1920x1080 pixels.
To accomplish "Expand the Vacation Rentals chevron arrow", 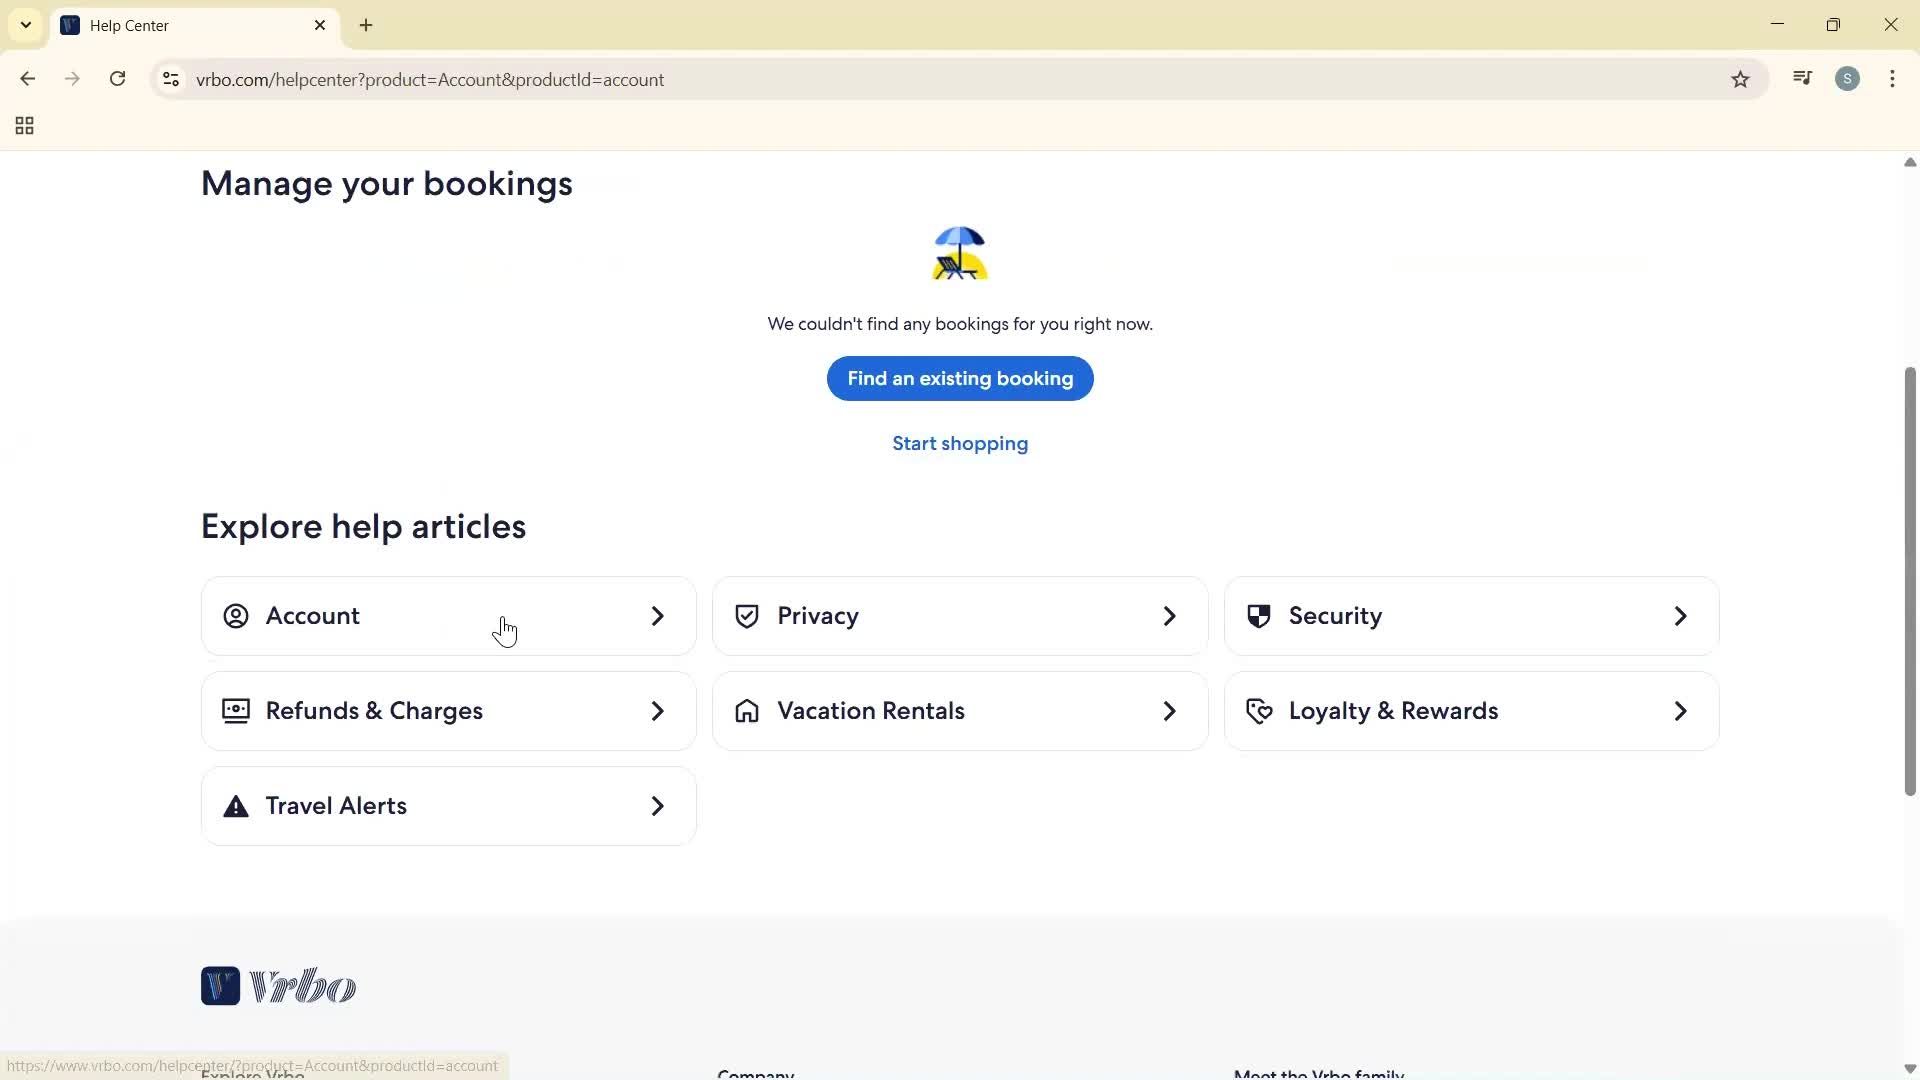I will [x=1169, y=711].
